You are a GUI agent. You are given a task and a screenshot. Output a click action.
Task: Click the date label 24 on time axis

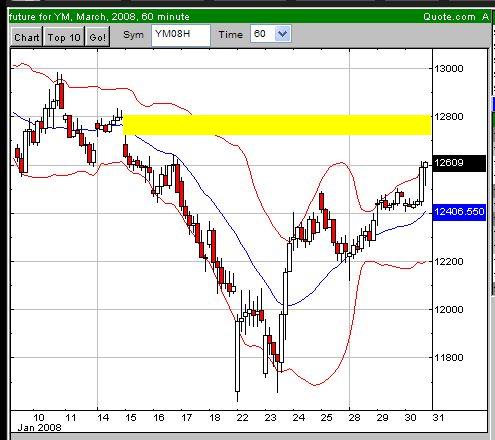click(299, 417)
